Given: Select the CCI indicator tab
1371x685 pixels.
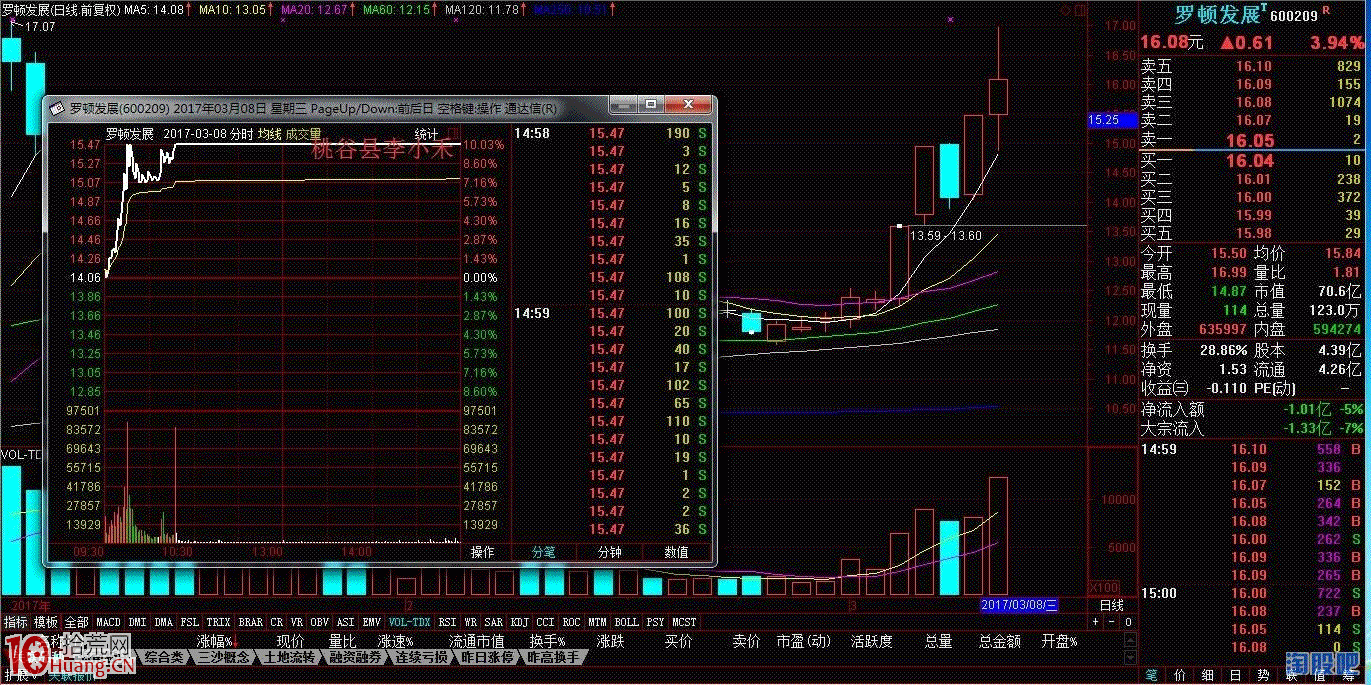Looking at the screenshot, I should [545, 621].
